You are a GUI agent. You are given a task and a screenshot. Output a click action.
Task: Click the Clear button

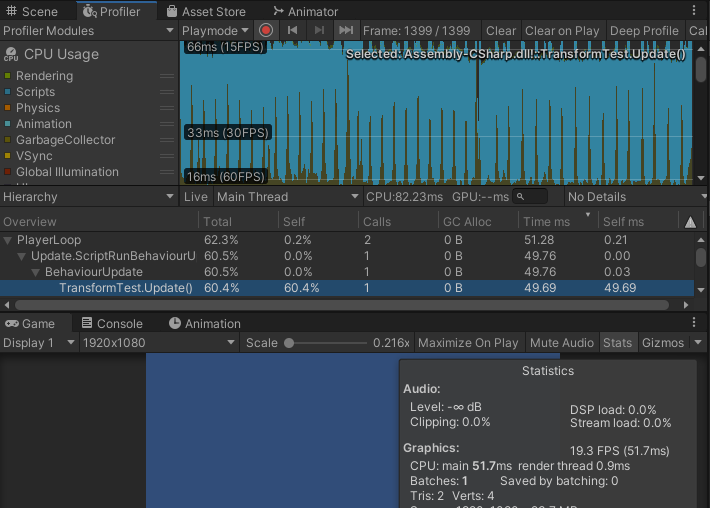501,31
